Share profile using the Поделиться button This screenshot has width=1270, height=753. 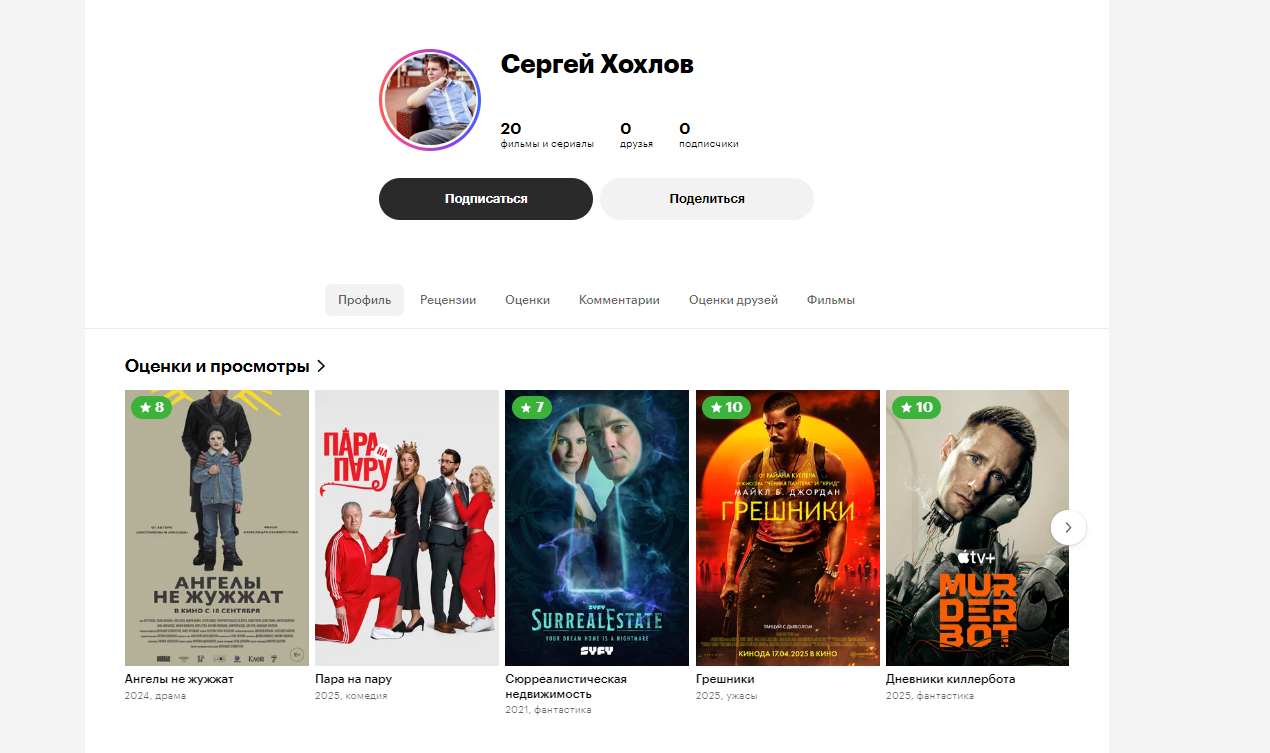pos(707,199)
